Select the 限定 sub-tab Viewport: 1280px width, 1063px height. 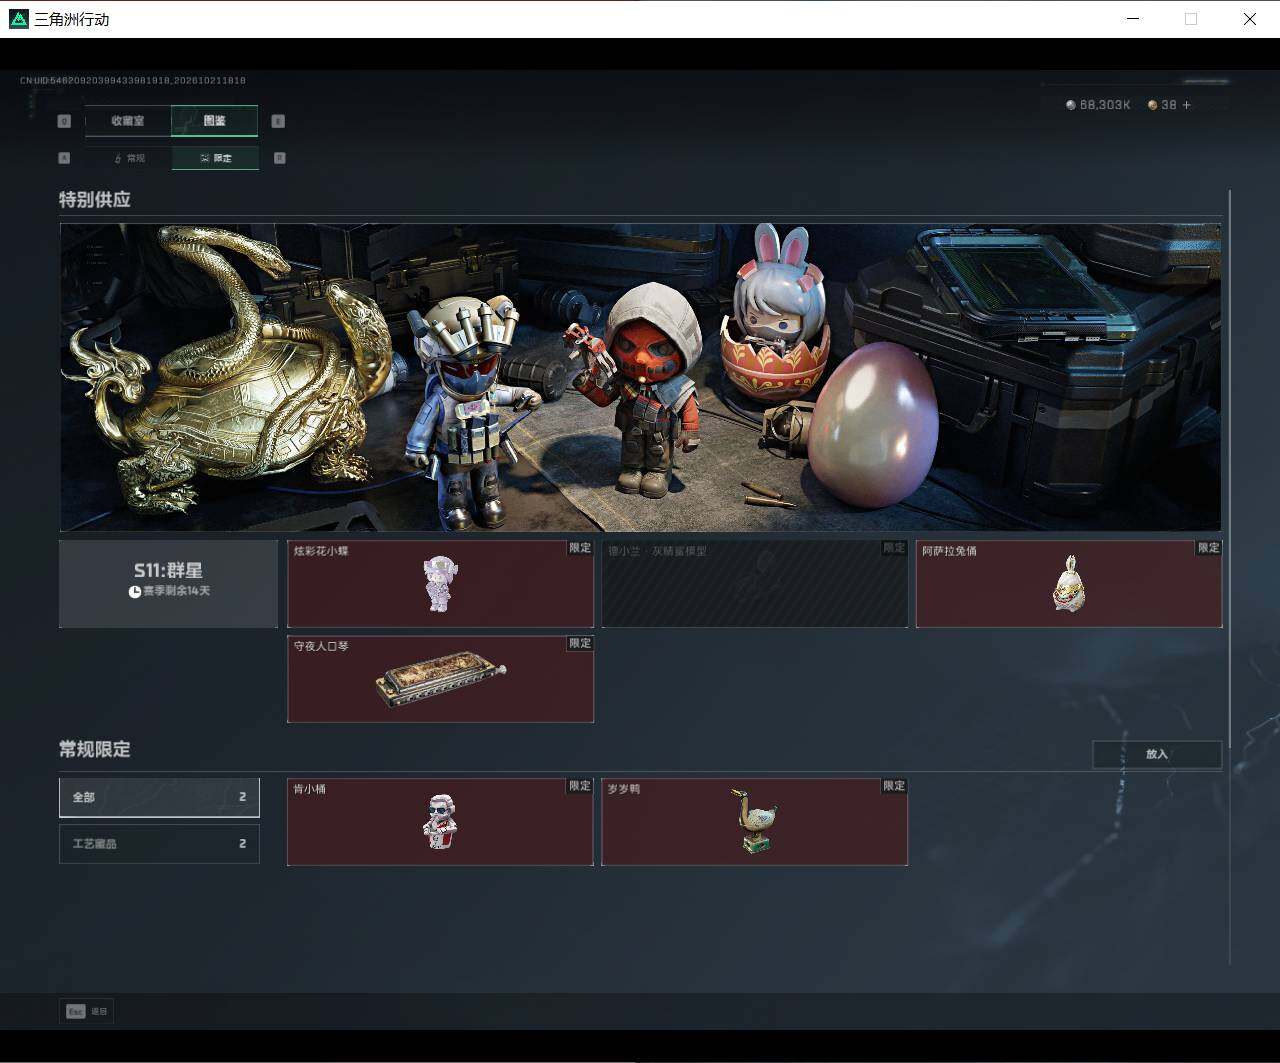click(x=215, y=158)
